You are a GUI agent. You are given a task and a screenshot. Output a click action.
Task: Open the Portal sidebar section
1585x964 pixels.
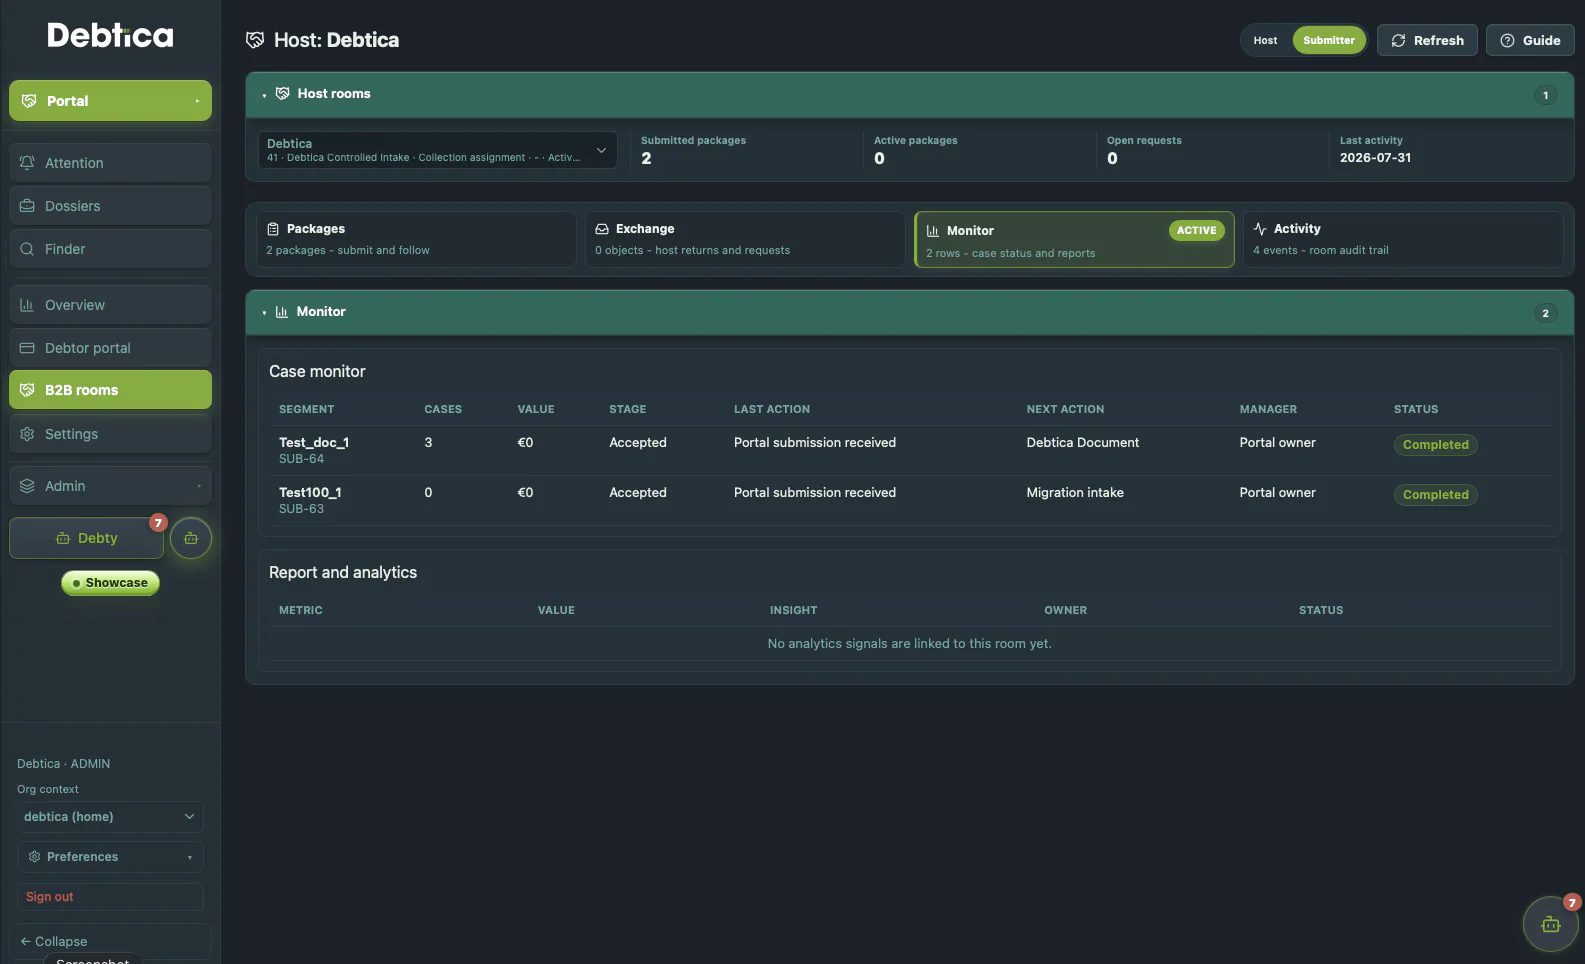pos(110,101)
